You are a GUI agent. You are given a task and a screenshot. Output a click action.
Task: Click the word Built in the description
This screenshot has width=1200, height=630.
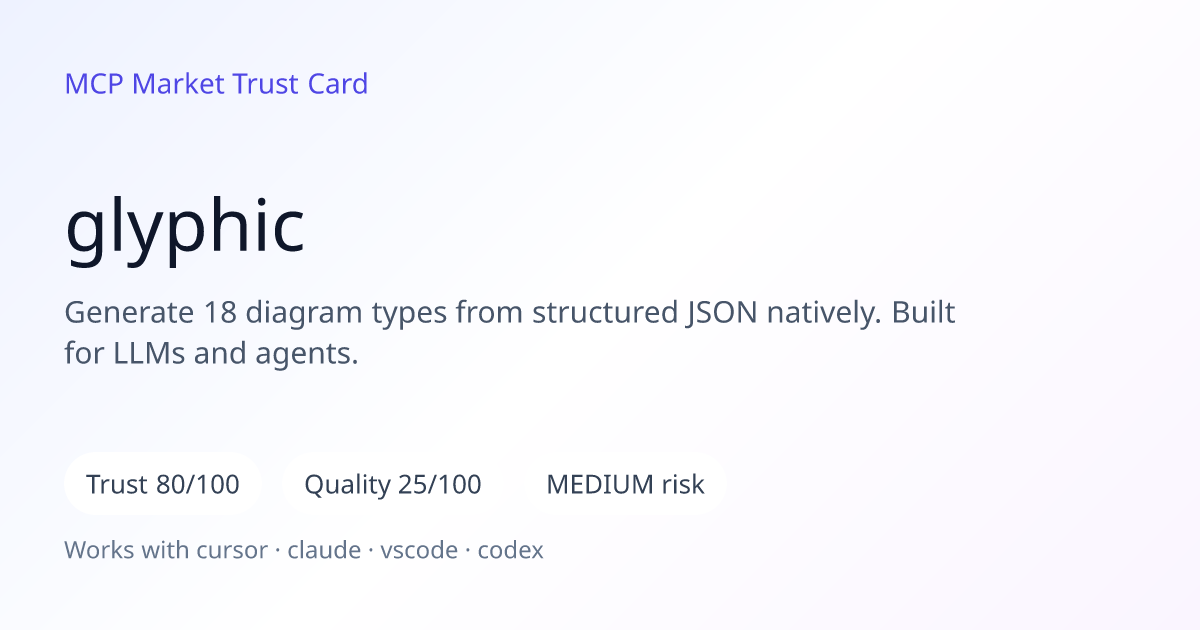click(x=923, y=313)
